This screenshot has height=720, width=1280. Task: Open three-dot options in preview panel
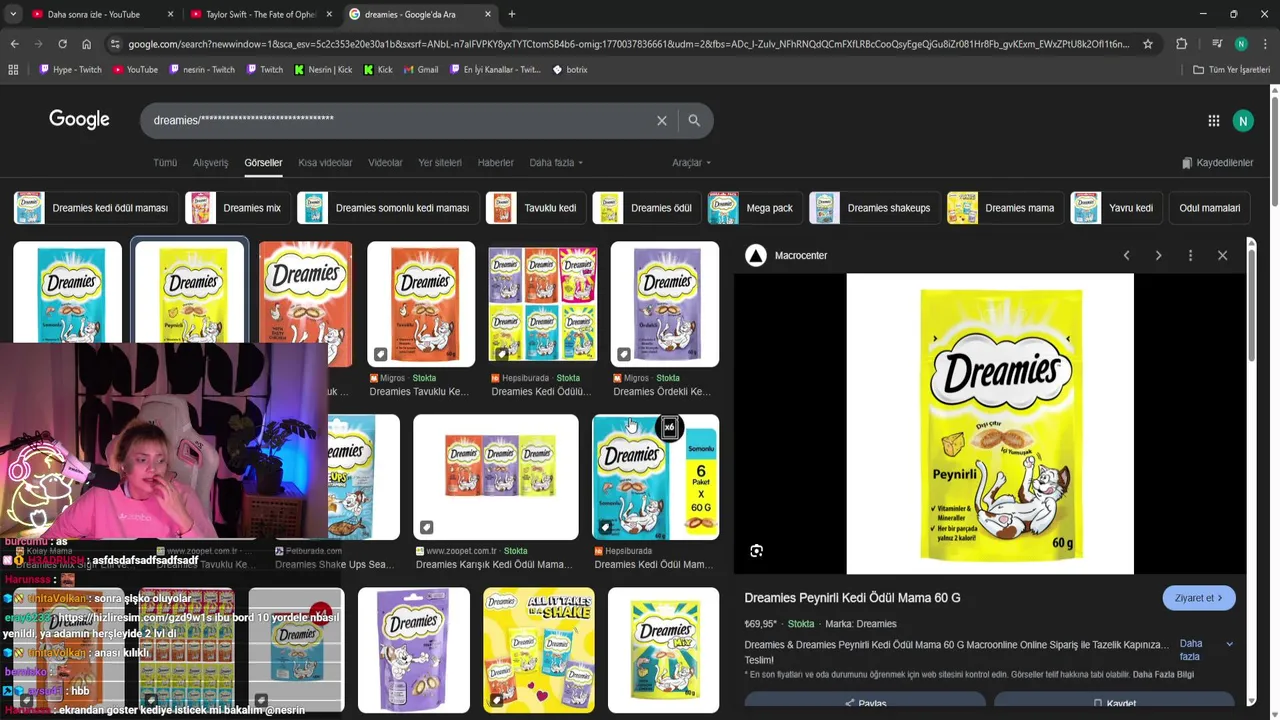tap(1190, 255)
